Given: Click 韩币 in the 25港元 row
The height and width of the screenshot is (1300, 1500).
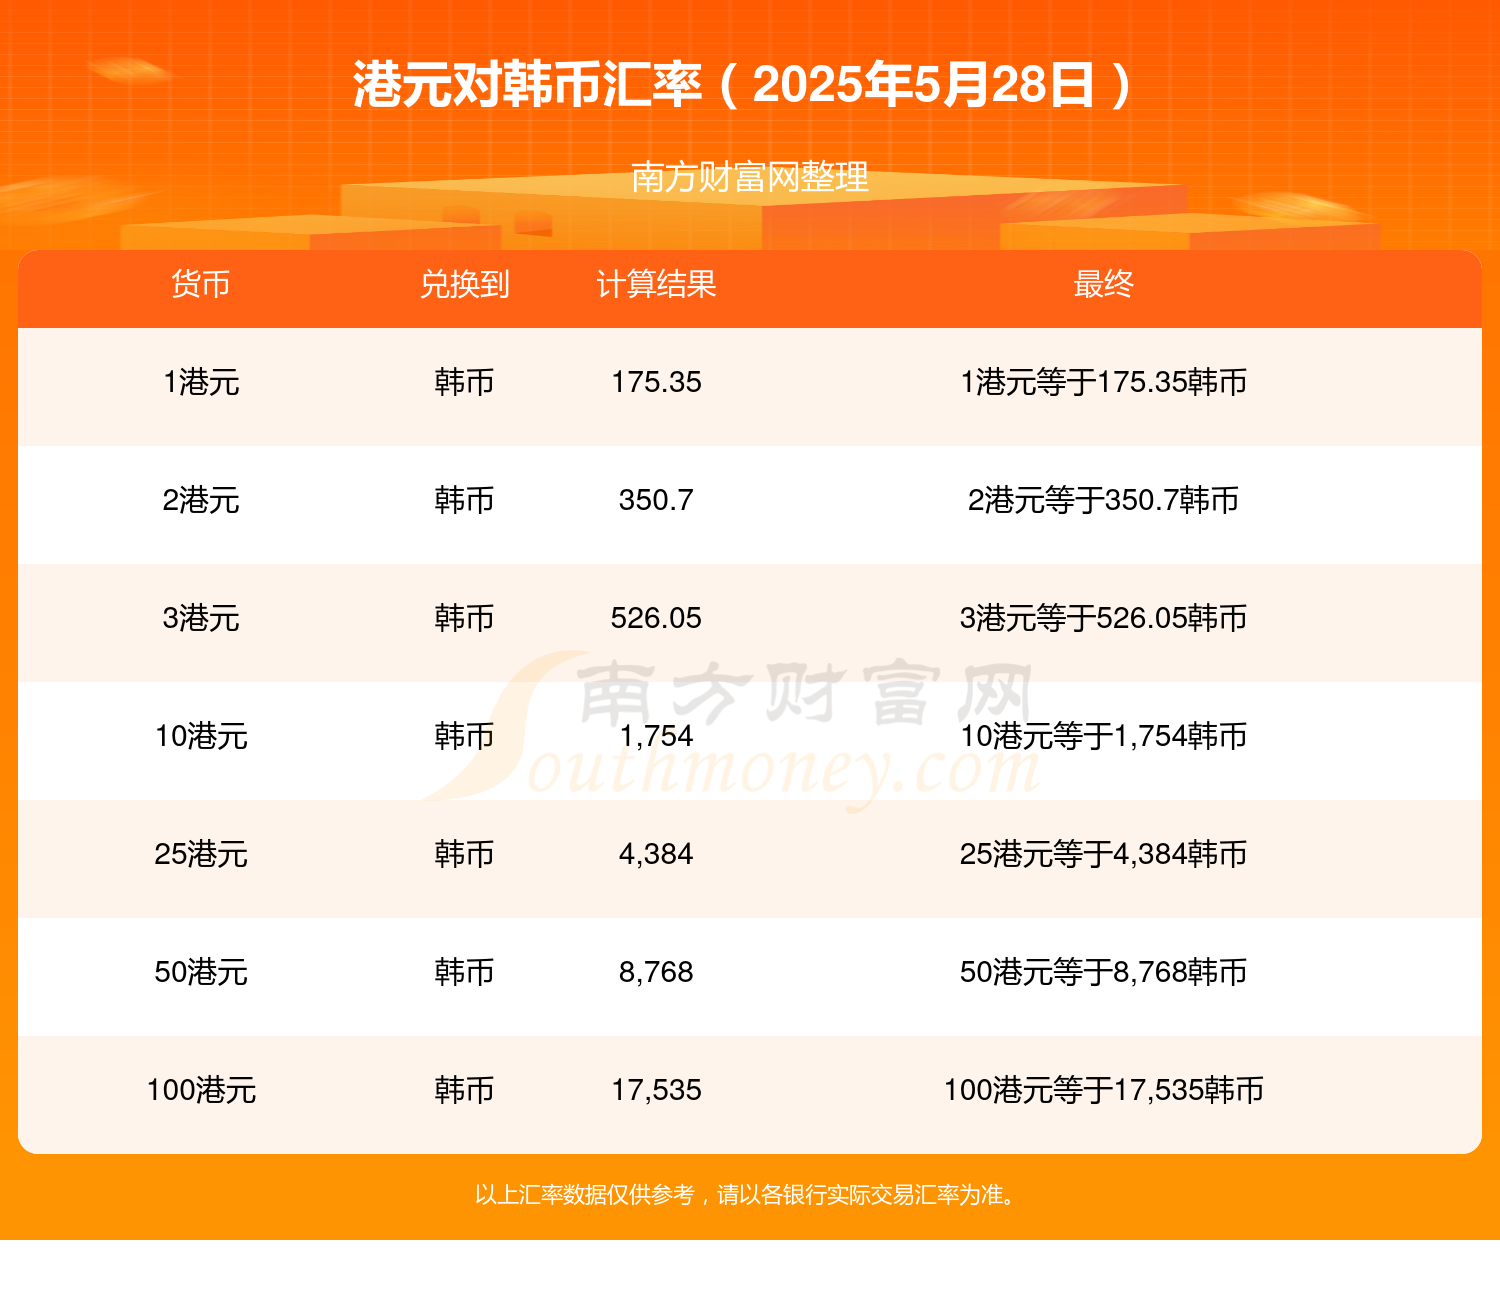Looking at the screenshot, I should (464, 854).
